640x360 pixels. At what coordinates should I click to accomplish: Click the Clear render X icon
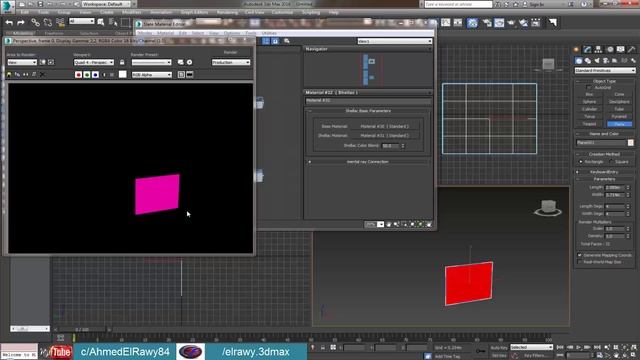pyautogui.click(x=42, y=75)
